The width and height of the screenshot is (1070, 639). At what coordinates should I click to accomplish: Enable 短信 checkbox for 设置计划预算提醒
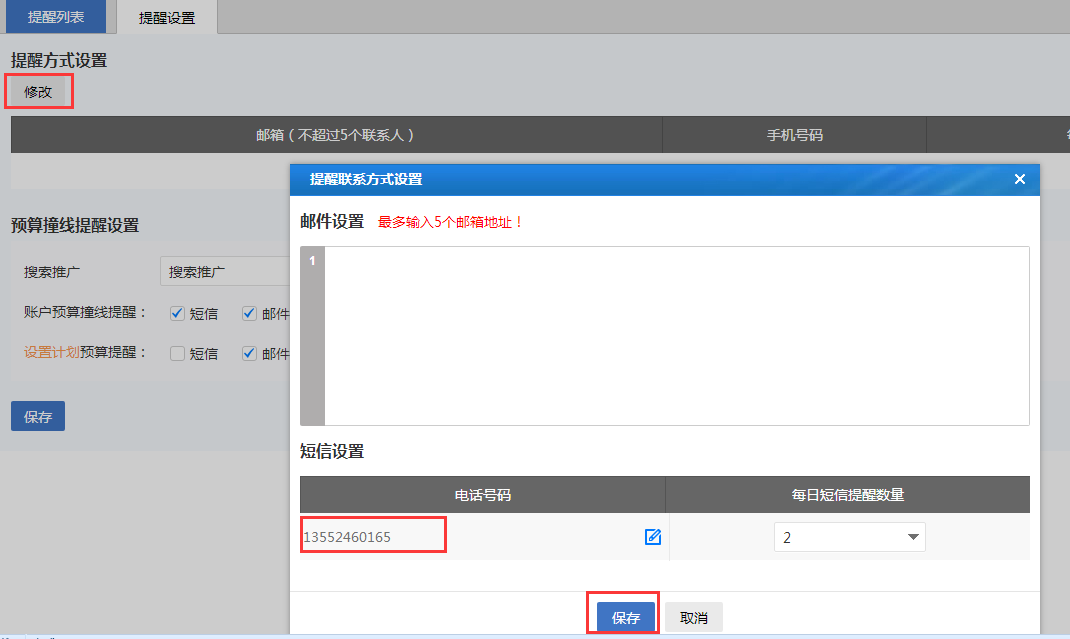178,353
